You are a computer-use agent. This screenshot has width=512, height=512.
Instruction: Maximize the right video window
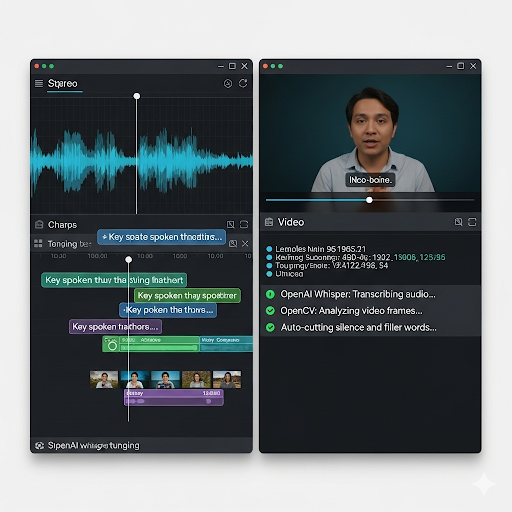461,66
